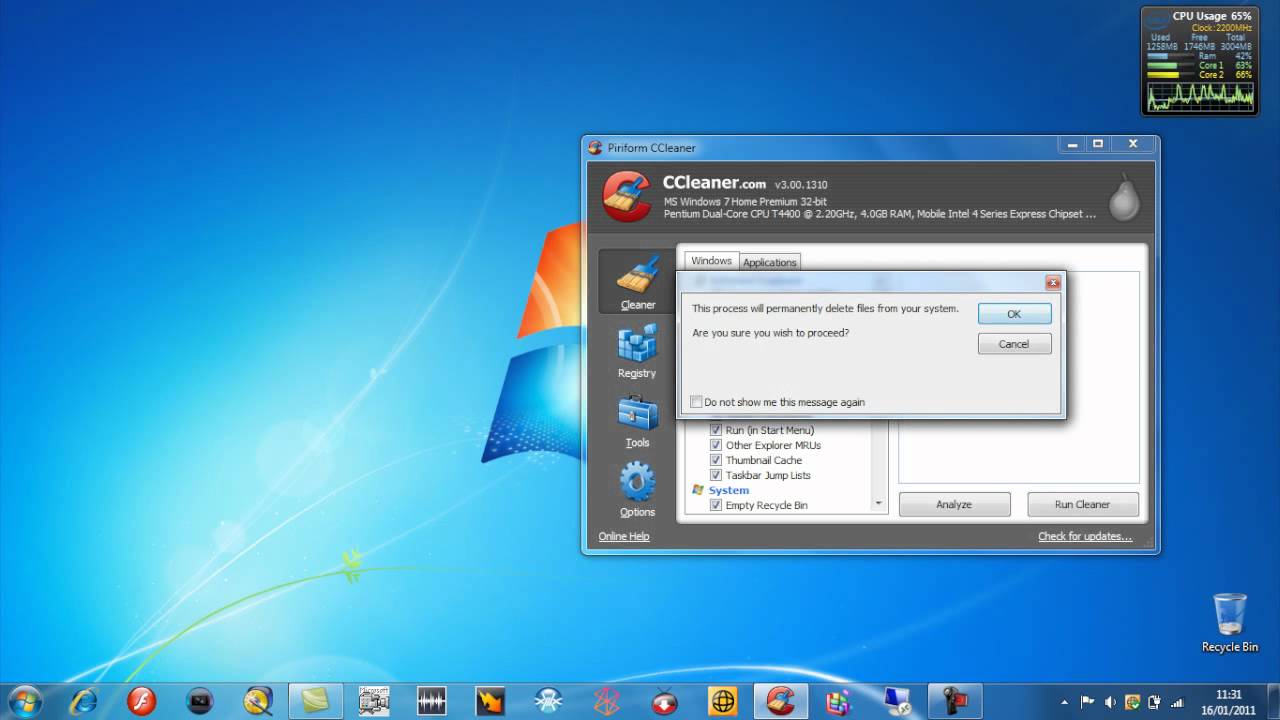
Task: Click 'MS Windows 7 Home Premium 32-bit' text
Action: [746, 202]
